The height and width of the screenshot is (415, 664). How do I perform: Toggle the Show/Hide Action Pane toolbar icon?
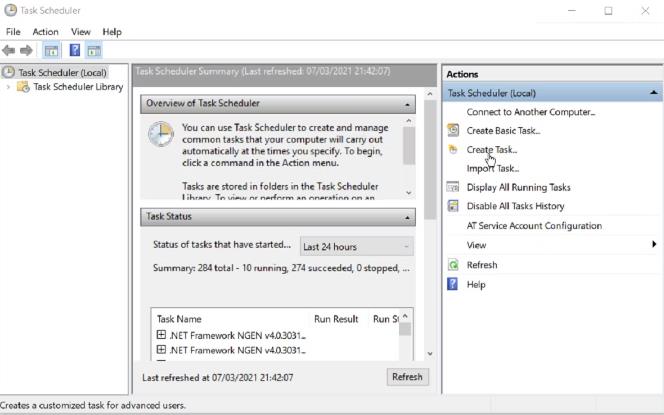coord(94,51)
